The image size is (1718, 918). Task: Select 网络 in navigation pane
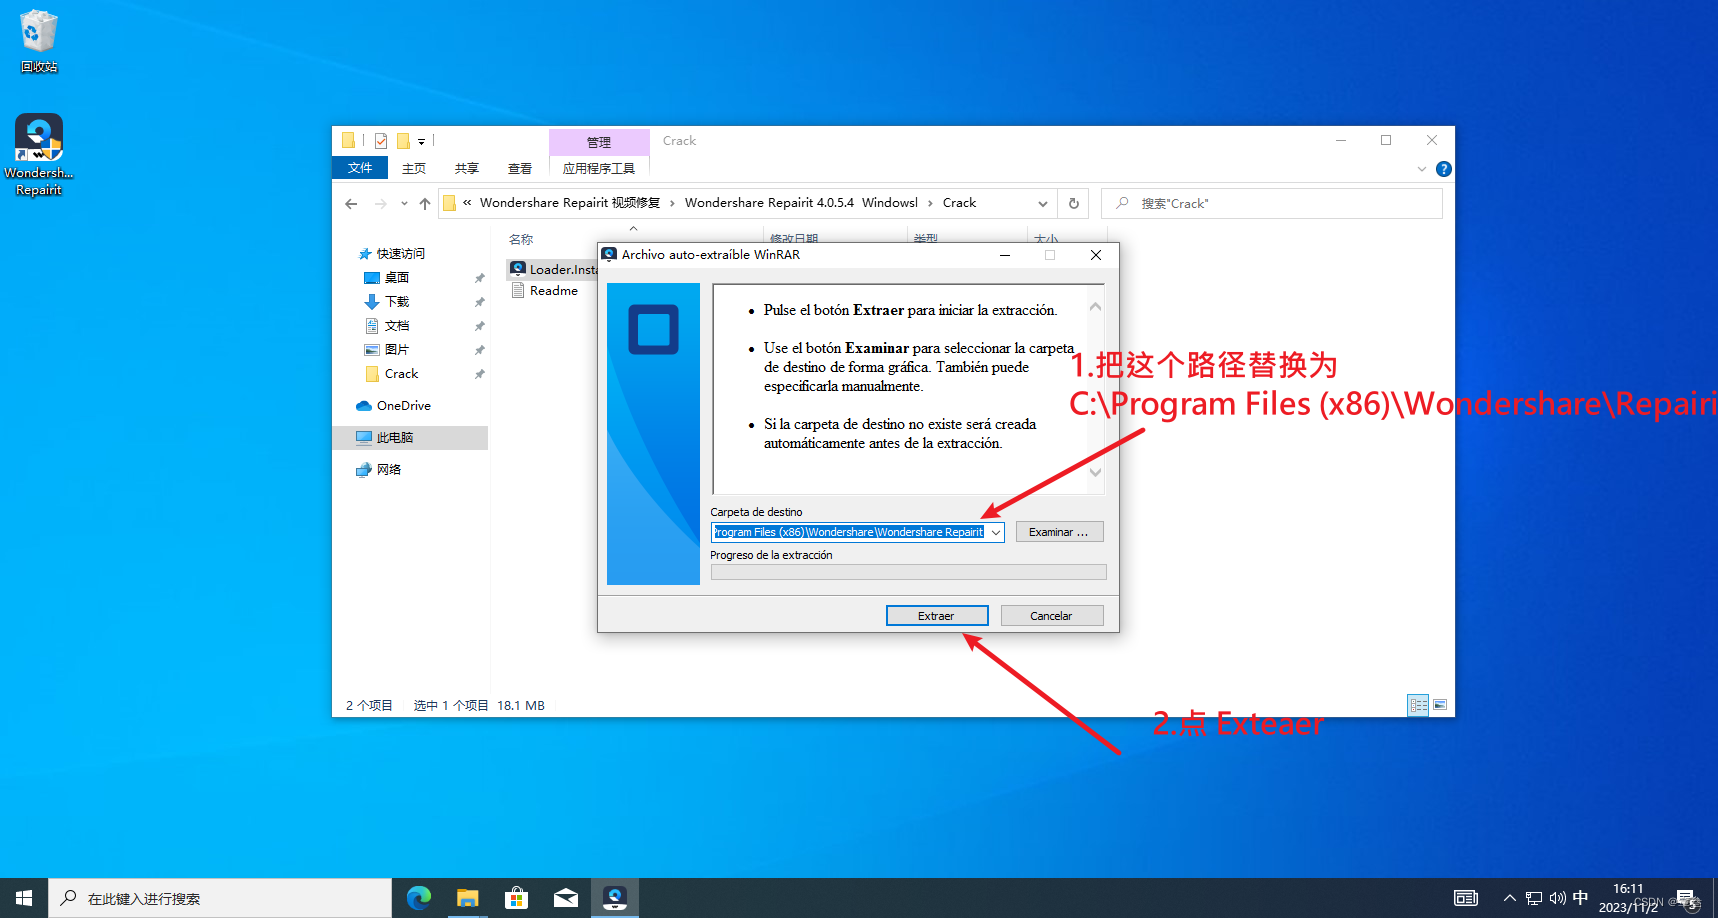coord(388,470)
